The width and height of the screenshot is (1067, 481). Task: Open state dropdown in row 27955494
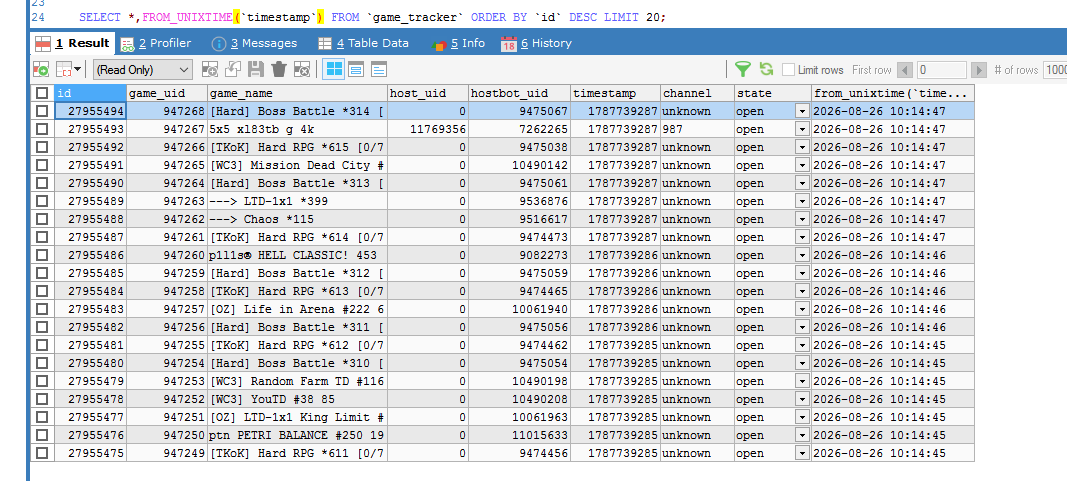pos(803,112)
